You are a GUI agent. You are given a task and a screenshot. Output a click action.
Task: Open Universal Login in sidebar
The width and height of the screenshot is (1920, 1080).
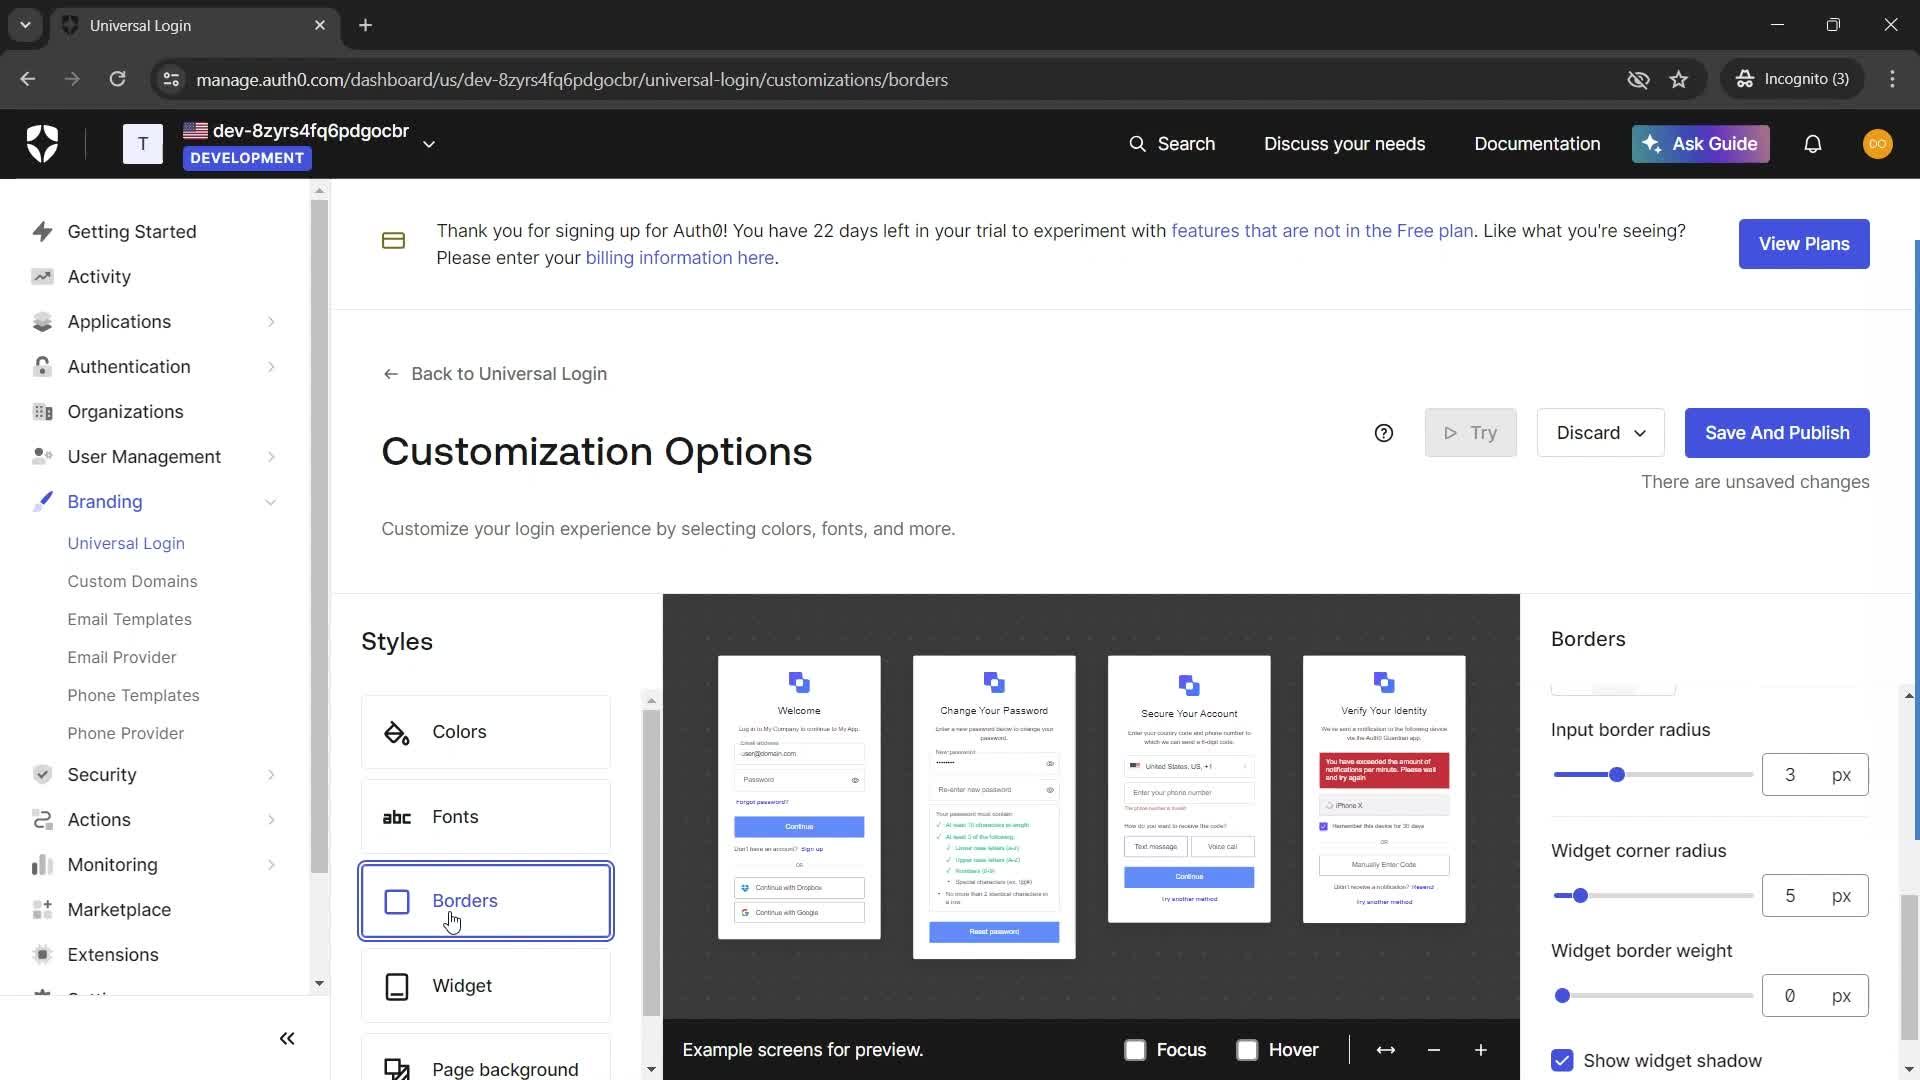(x=126, y=544)
